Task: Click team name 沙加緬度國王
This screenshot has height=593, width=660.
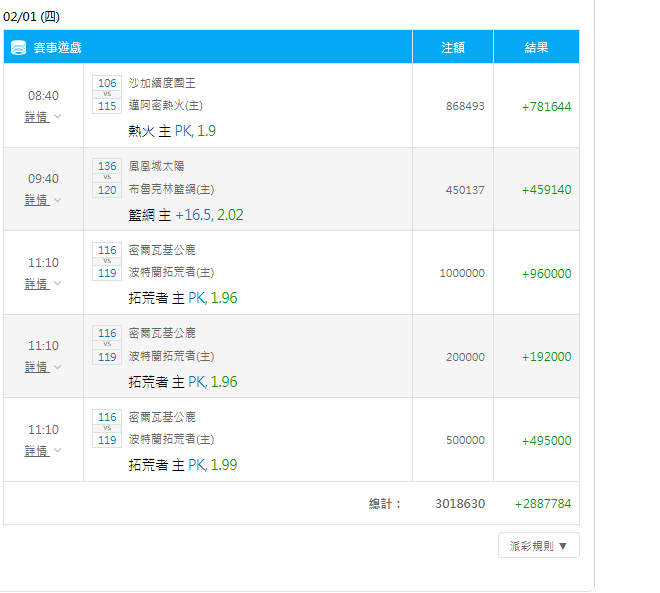Action: coord(162,83)
